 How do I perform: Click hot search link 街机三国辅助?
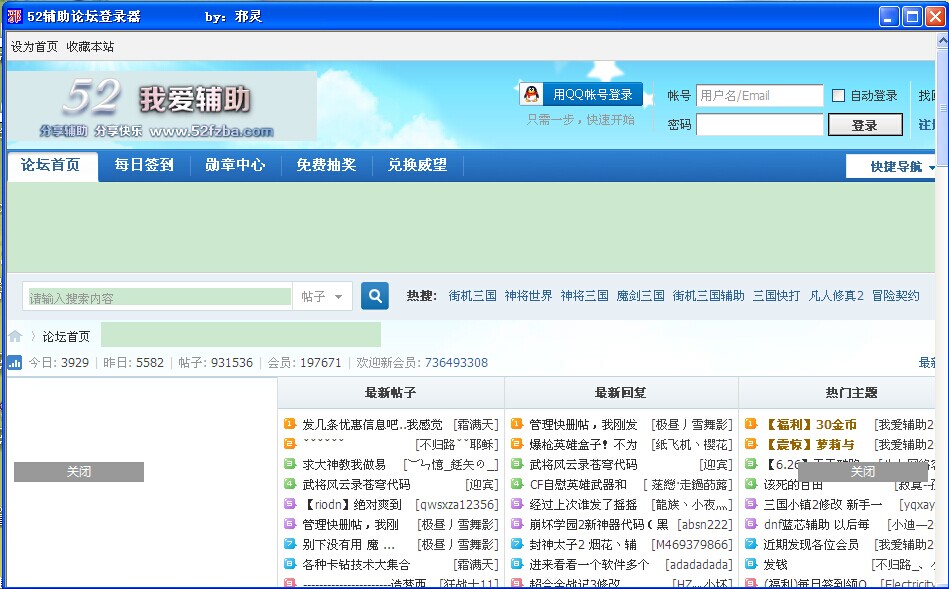[708, 295]
